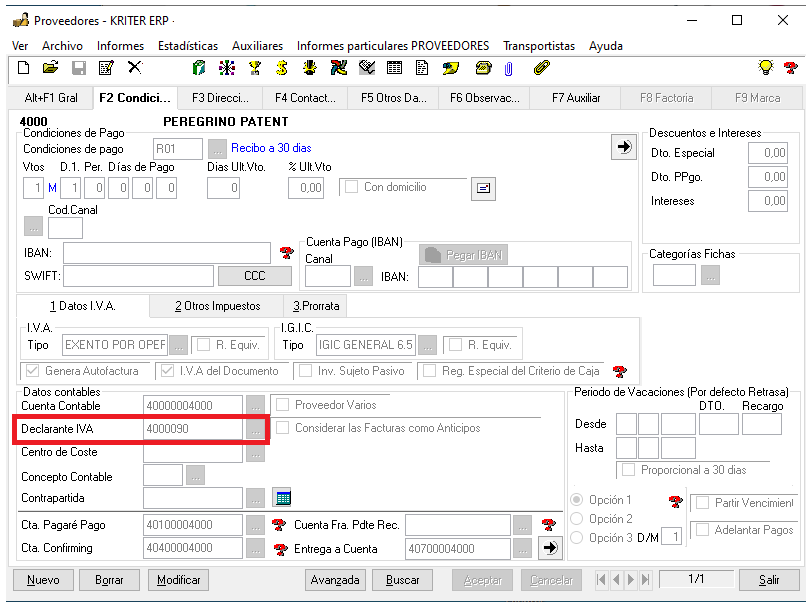
Task: Click help icon beside Reg. Especial del Criterio
Action: (619, 371)
